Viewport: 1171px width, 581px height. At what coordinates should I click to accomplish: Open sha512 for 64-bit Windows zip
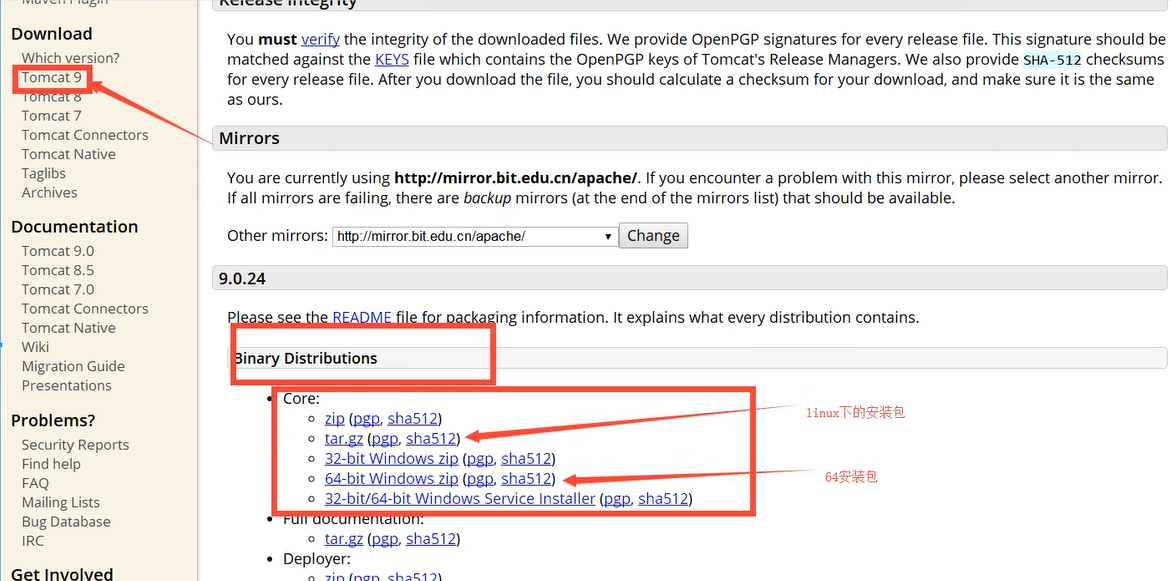pos(526,478)
